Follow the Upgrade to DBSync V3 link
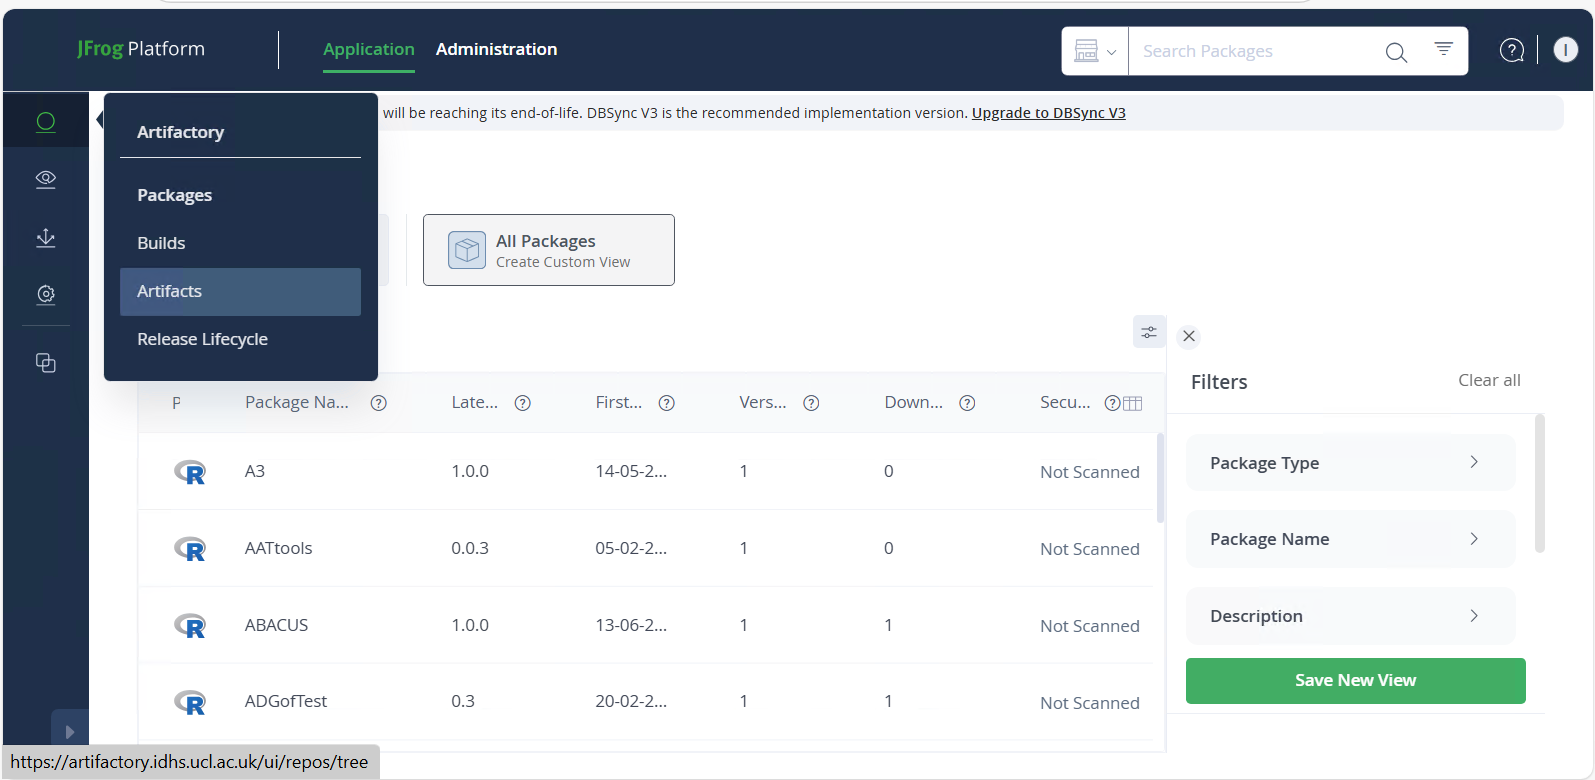 tap(1048, 113)
